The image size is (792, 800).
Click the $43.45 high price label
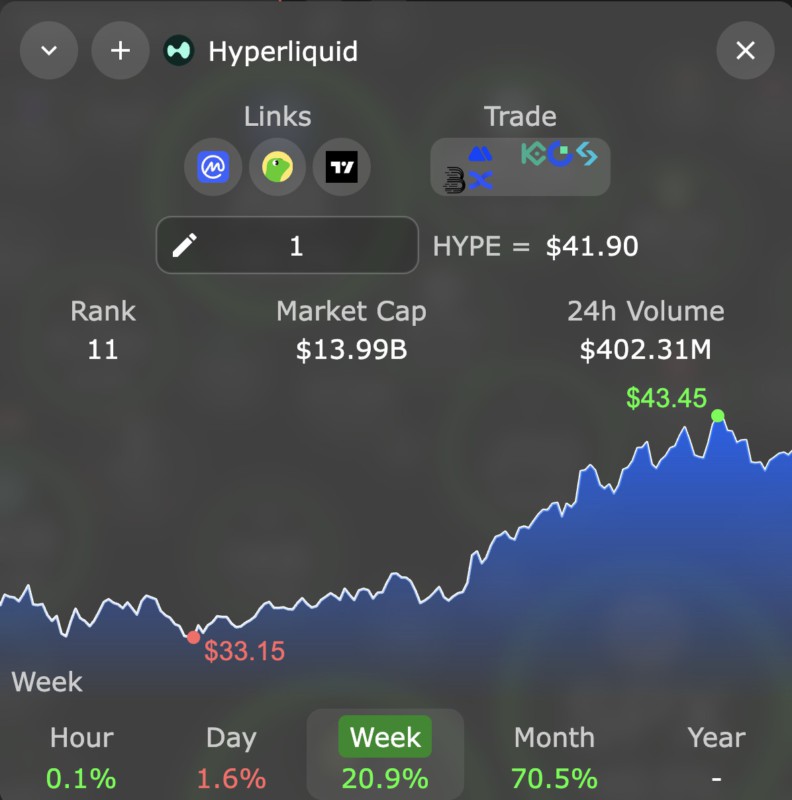[x=666, y=398]
